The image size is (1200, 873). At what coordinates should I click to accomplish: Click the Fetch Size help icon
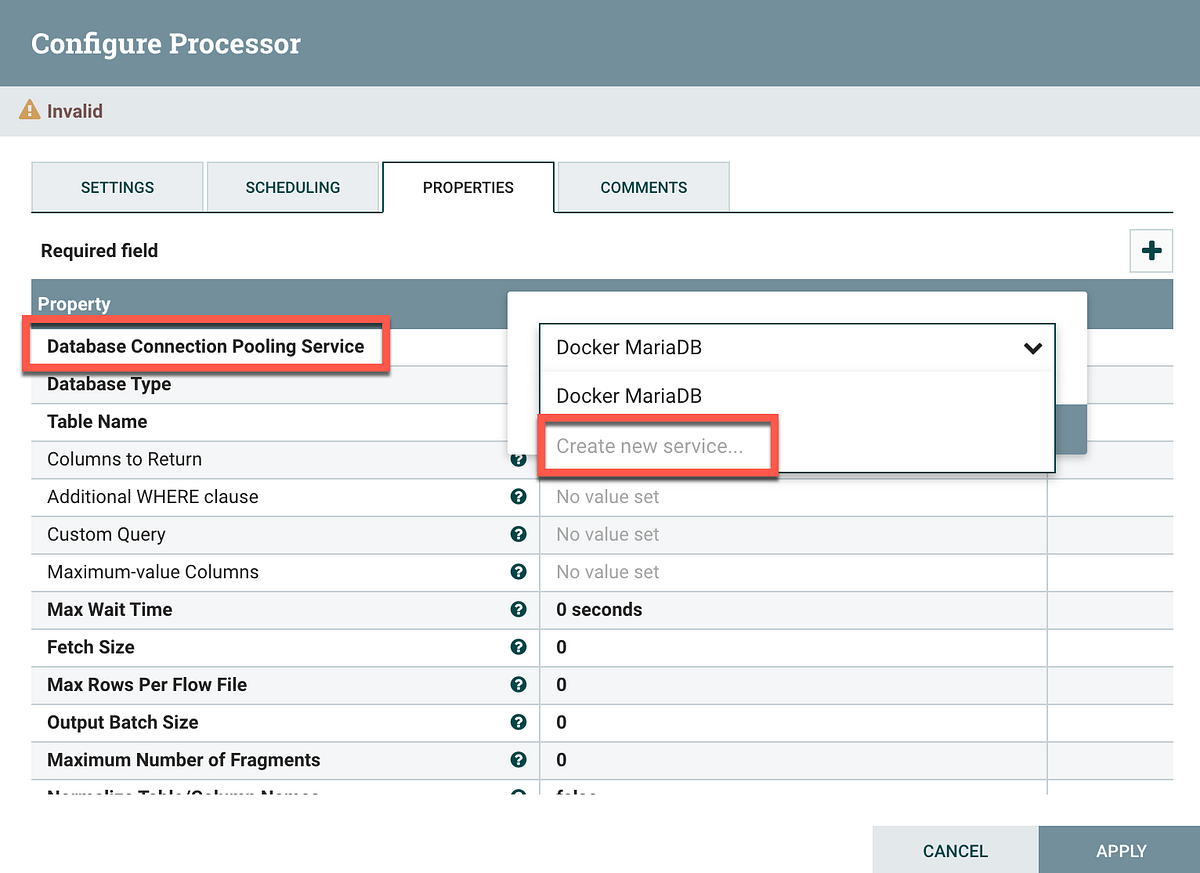[518, 646]
